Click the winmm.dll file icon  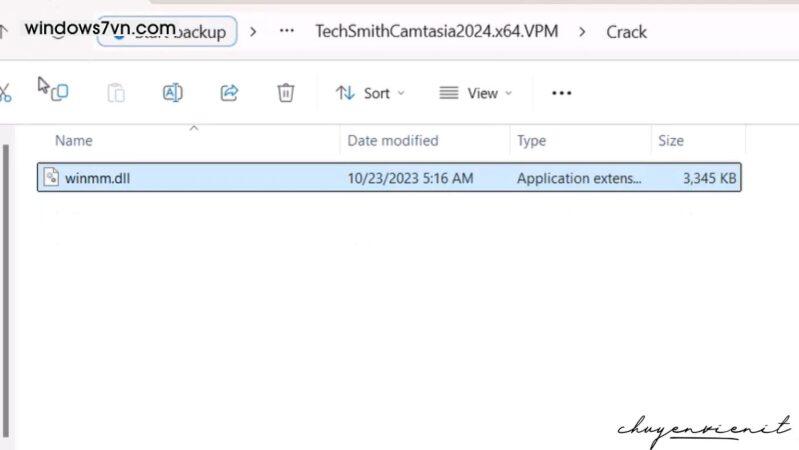(51, 179)
